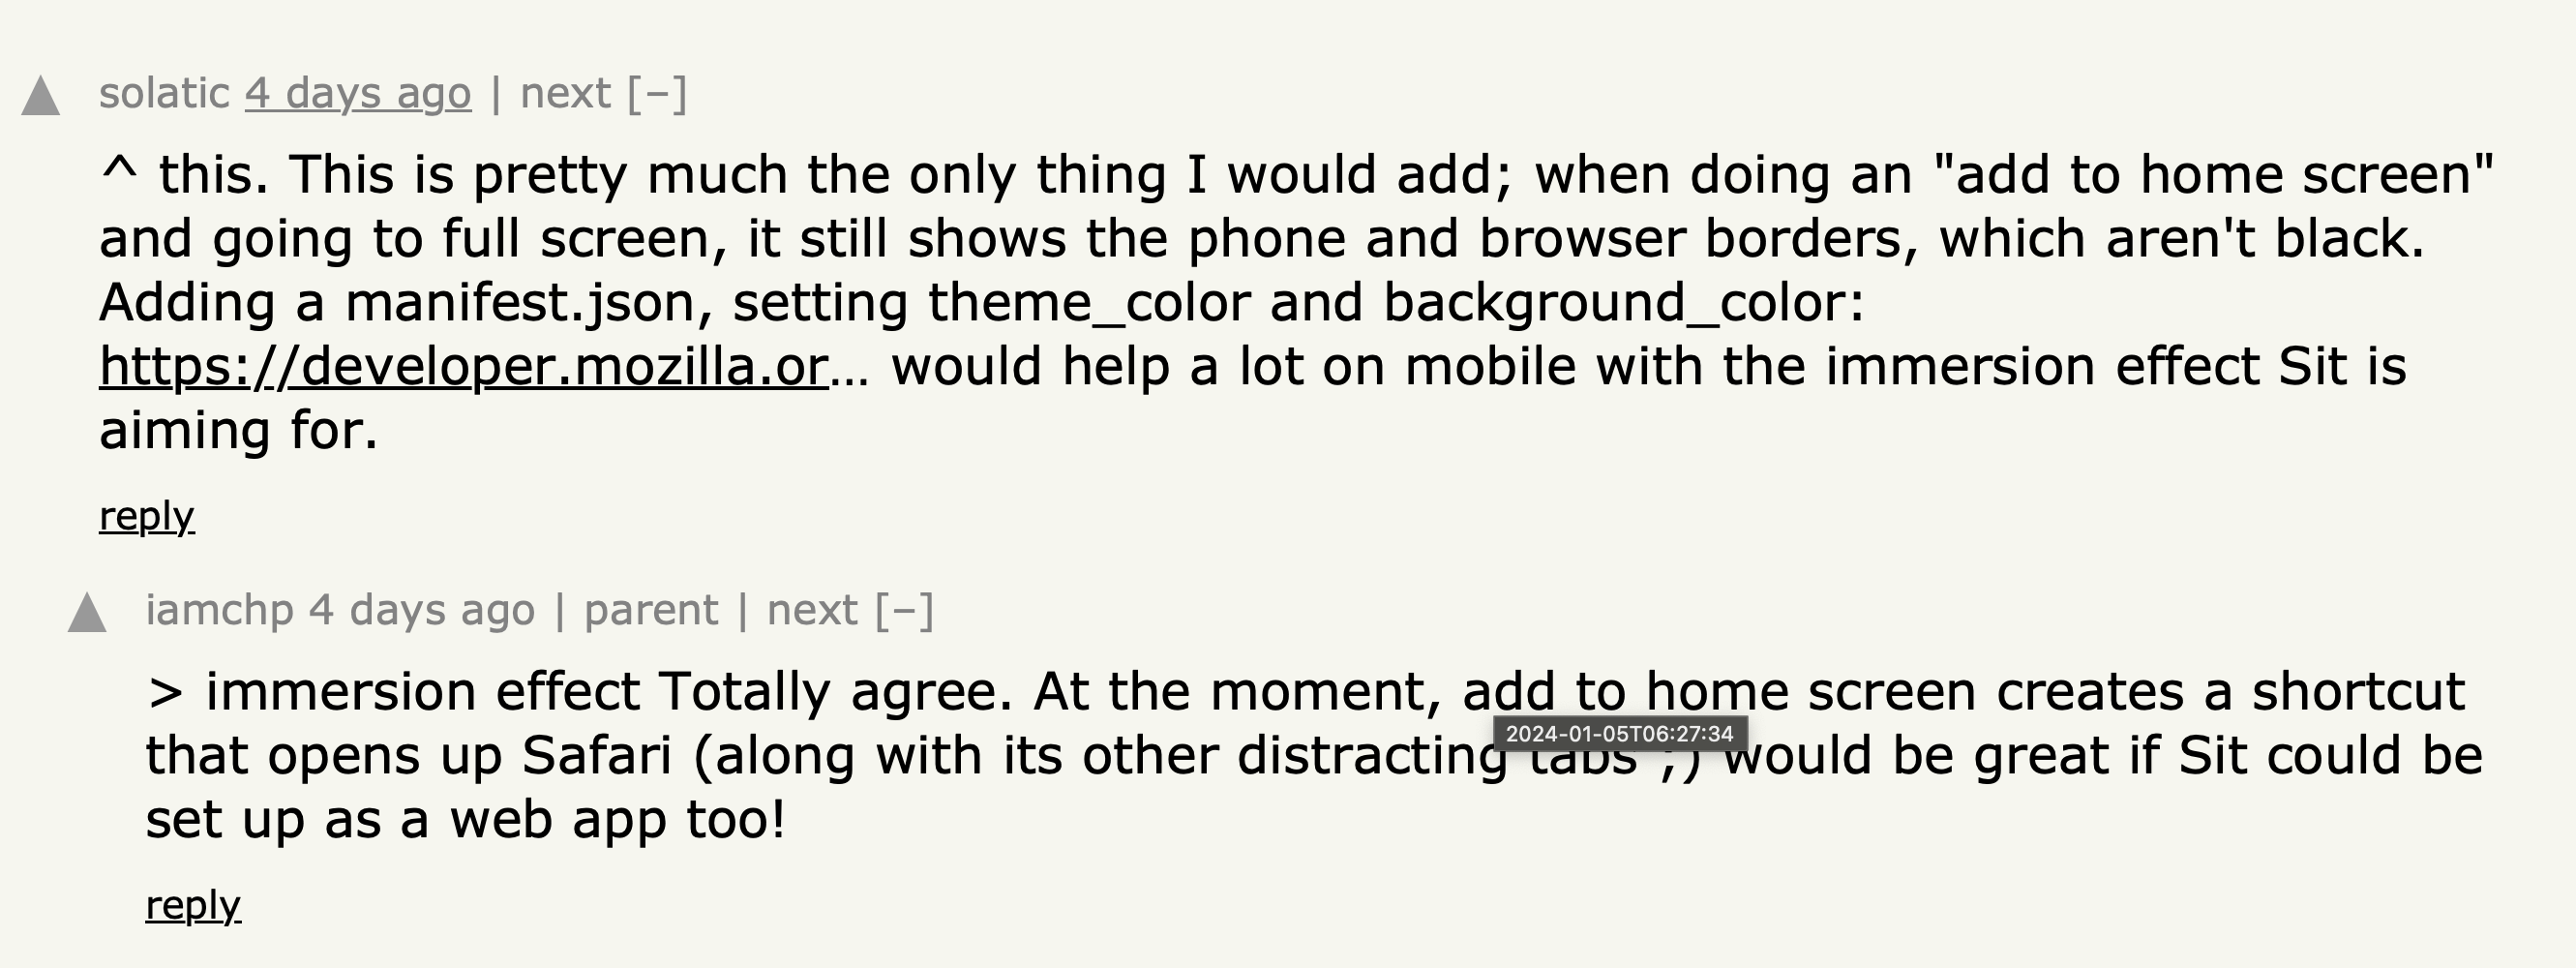2576x968 pixels.
Task: Click solatic's comment text starting '^ this.'
Action: click(x=1297, y=302)
